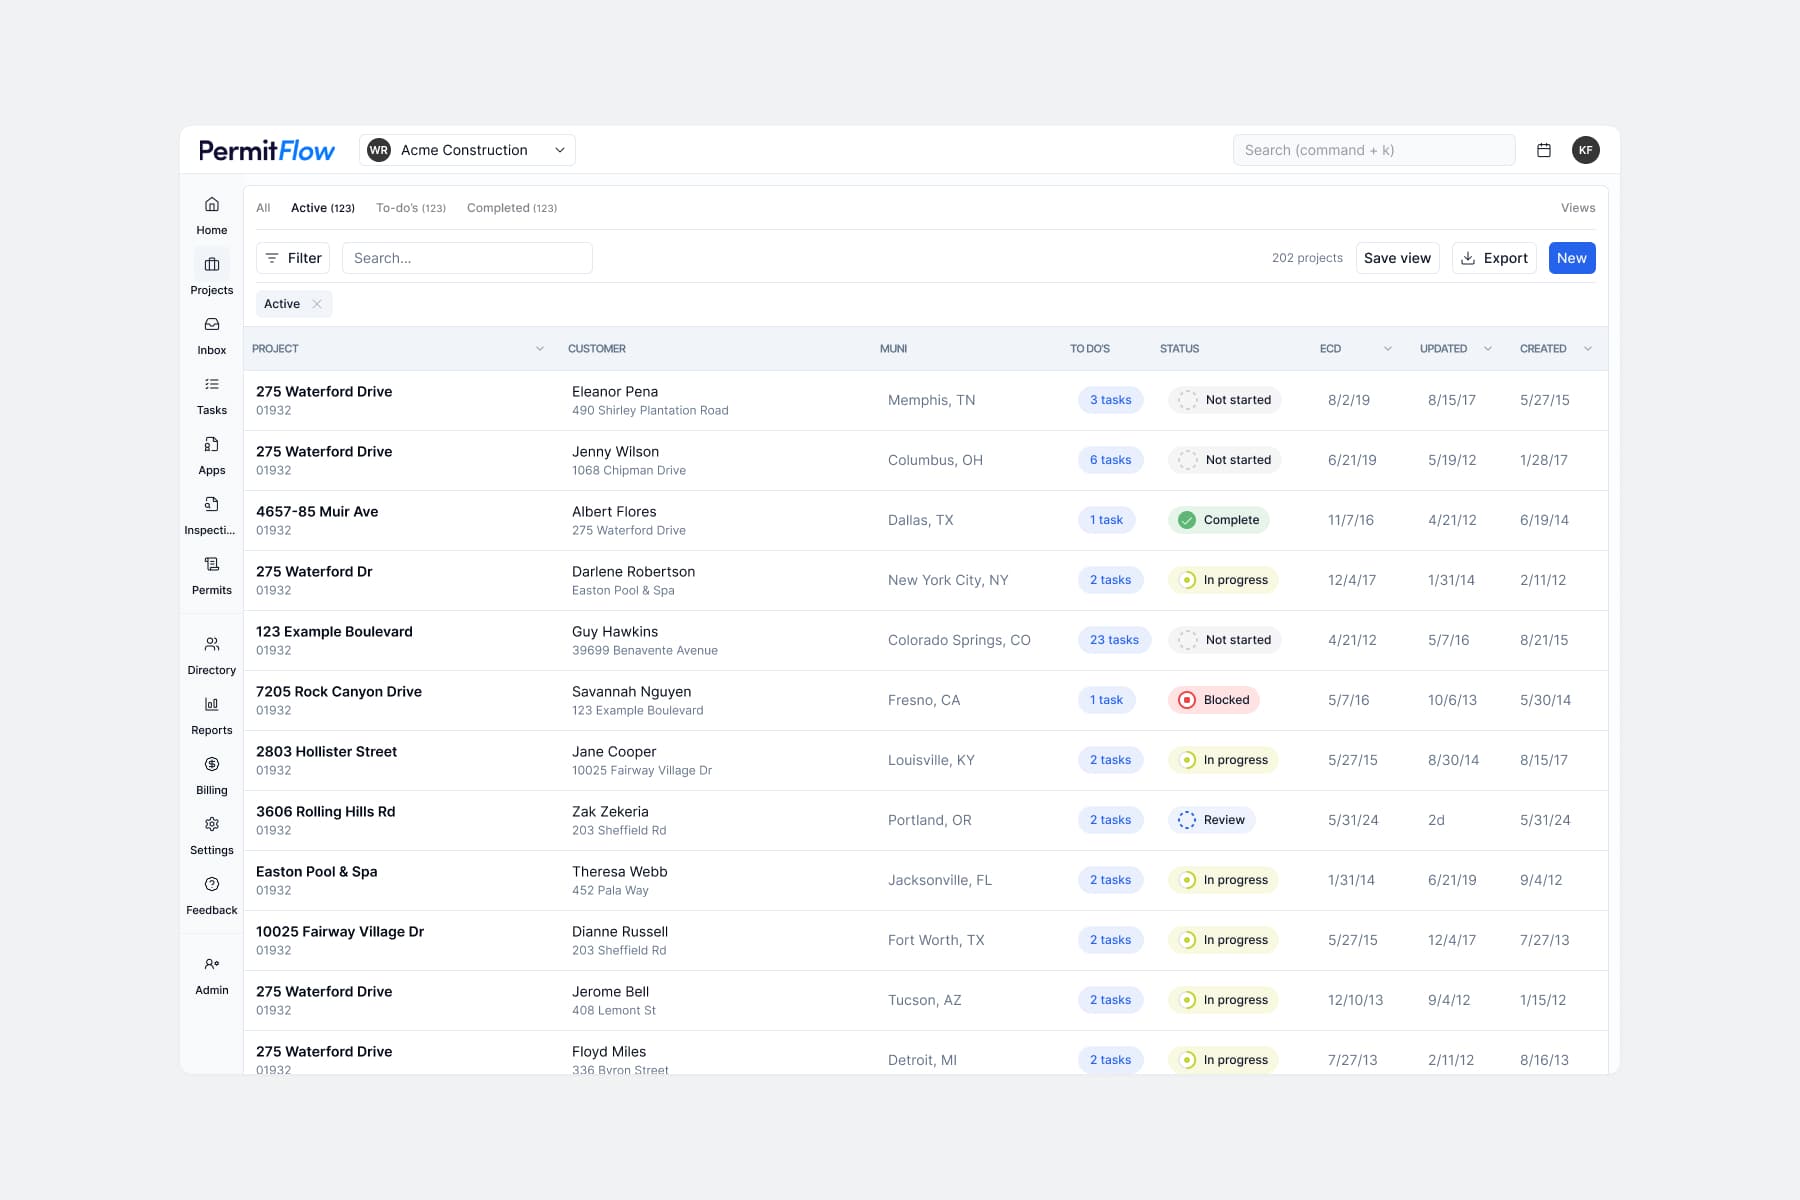Focus the global Search (command + k) field
Screen dimensions: 1800x1200
[1373, 150]
